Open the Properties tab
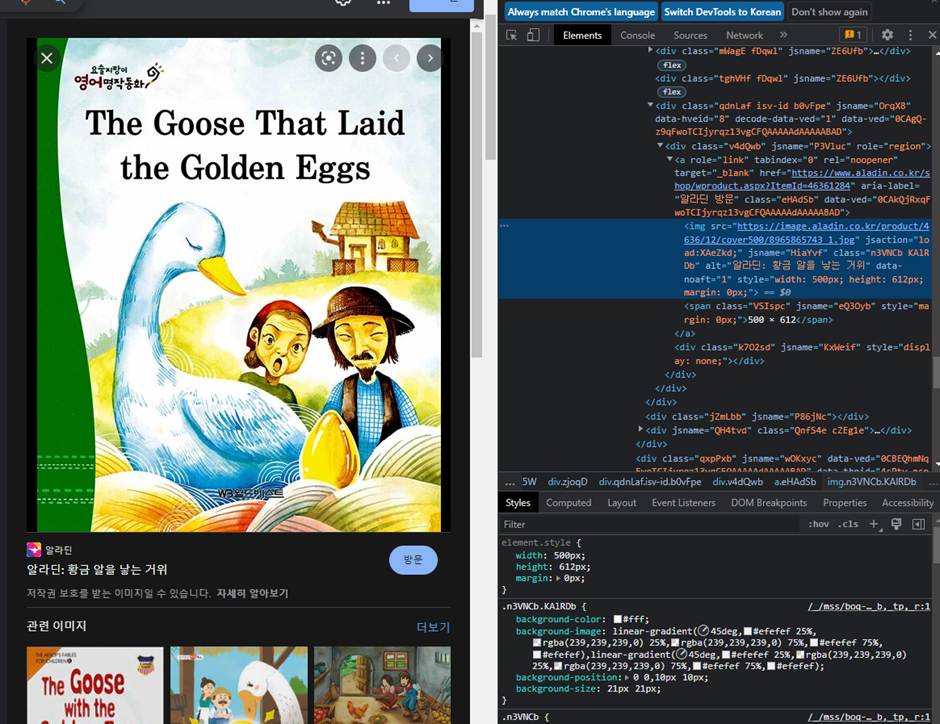 (x=845, y=503)
